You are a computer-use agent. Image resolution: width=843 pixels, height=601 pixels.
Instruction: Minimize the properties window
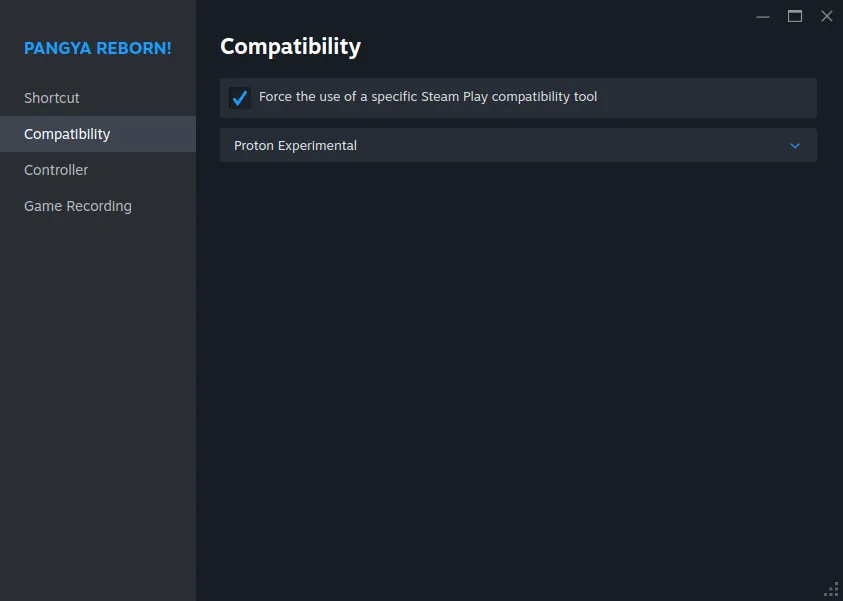coord(762,17)
